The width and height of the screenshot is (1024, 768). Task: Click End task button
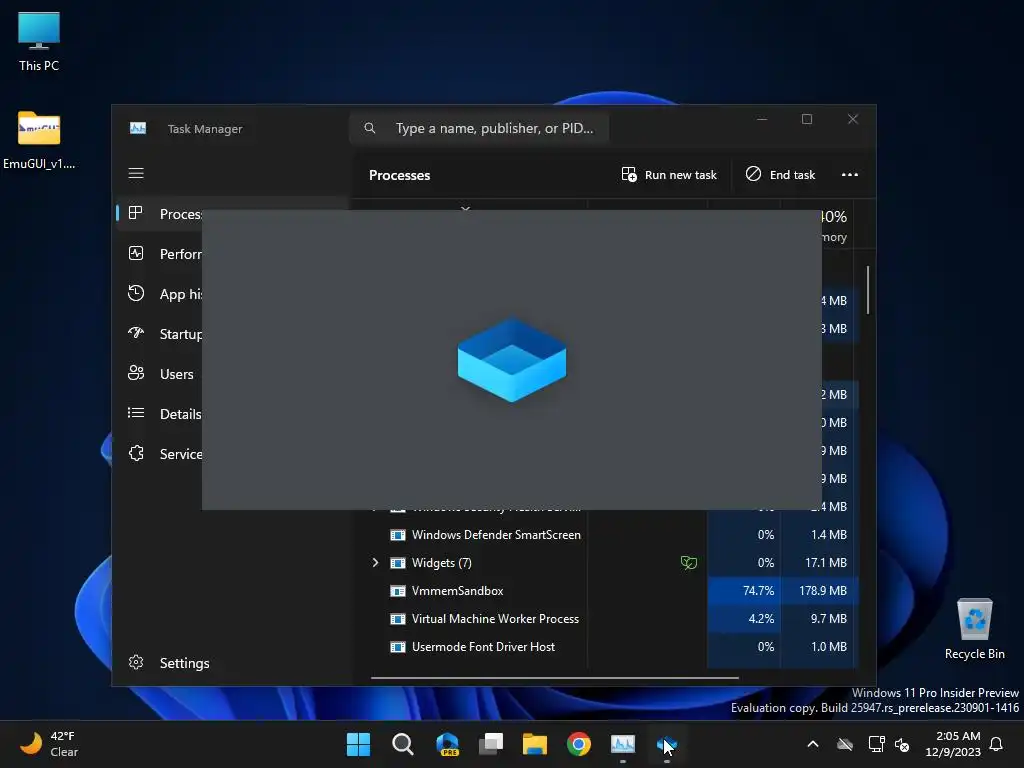[x=780, y=174]
